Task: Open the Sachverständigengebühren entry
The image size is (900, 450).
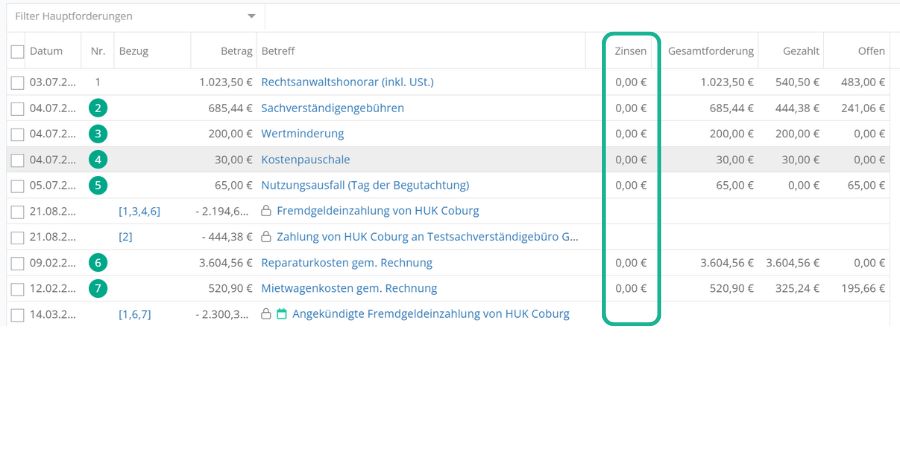Action: click(x=332, y=108)
